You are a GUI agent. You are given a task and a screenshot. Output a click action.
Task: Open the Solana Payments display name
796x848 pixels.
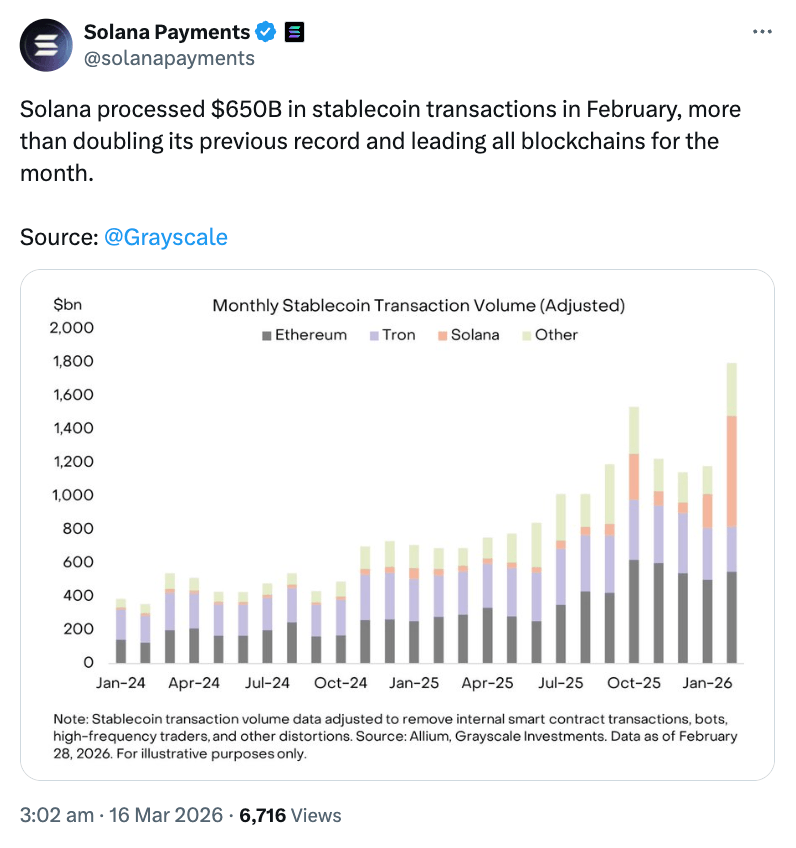click(x=166, y=33)
